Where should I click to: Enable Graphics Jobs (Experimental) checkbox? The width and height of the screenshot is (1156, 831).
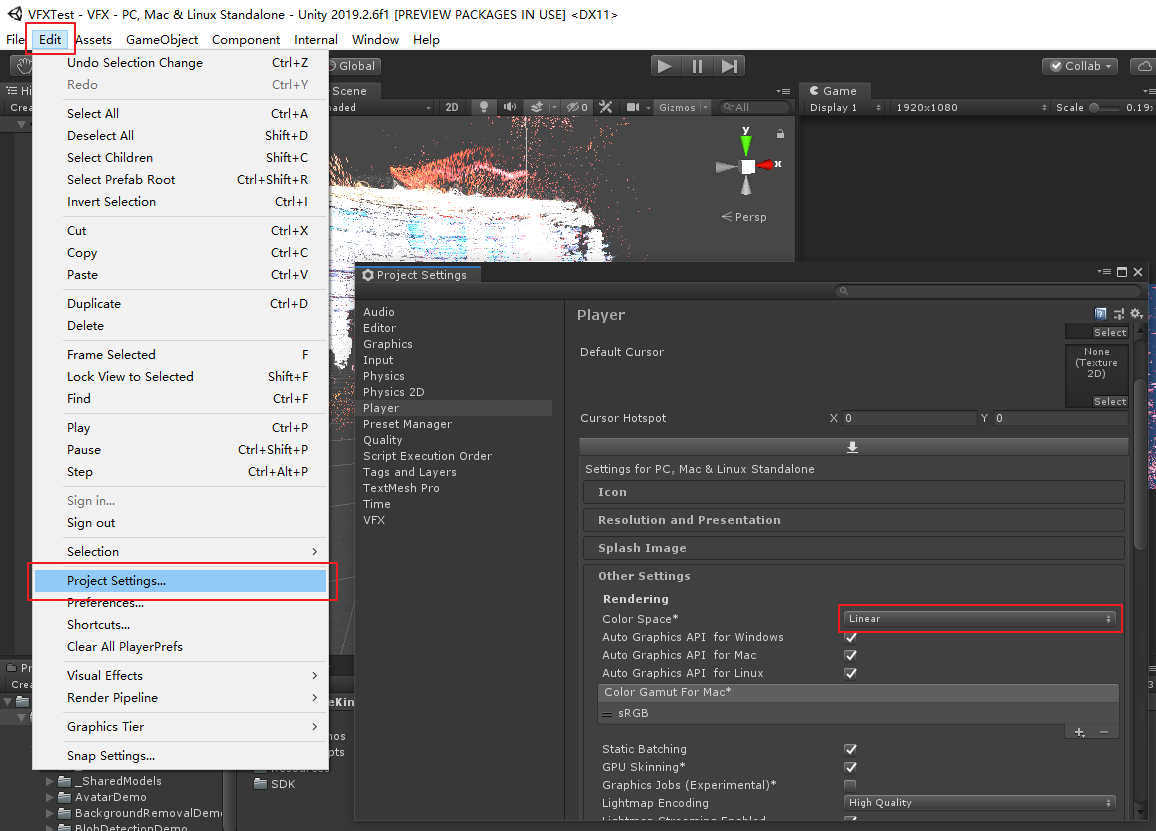click(851, 785)
